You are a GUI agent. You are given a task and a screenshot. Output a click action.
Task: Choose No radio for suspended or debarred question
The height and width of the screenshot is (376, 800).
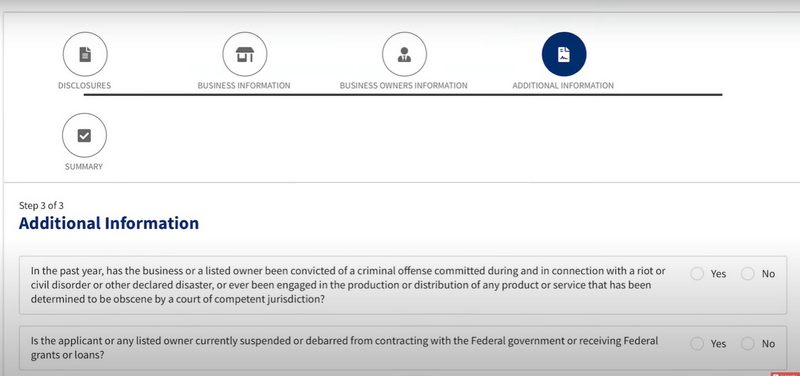click(x=747, y=344)
